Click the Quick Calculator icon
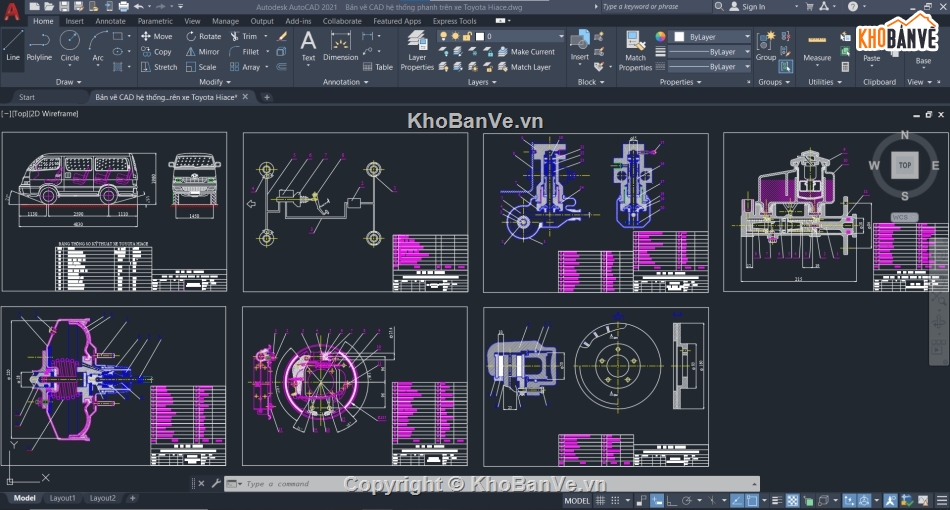 (845, 67)
